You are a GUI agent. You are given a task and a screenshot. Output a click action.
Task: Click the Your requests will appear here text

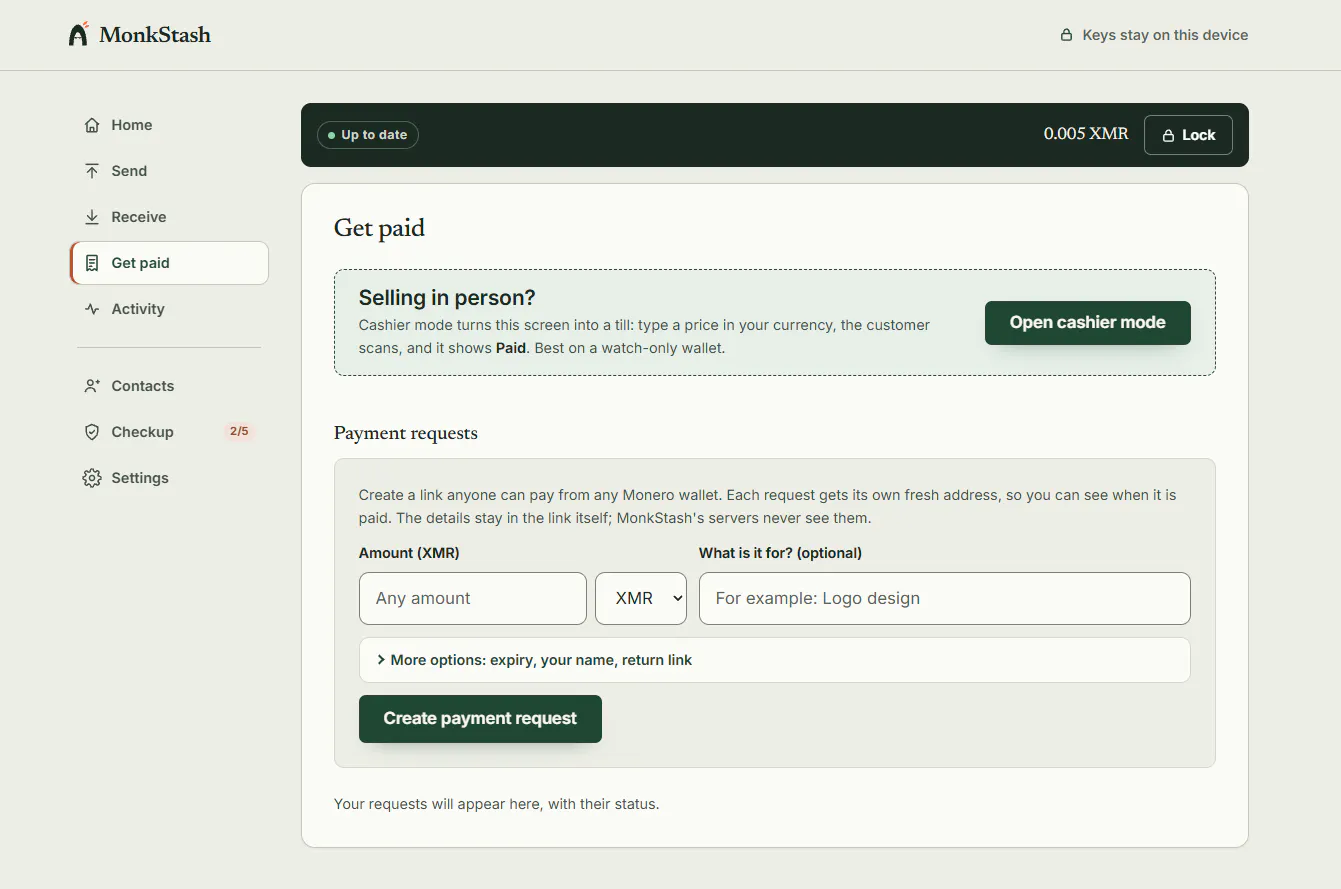pos(497,804)
